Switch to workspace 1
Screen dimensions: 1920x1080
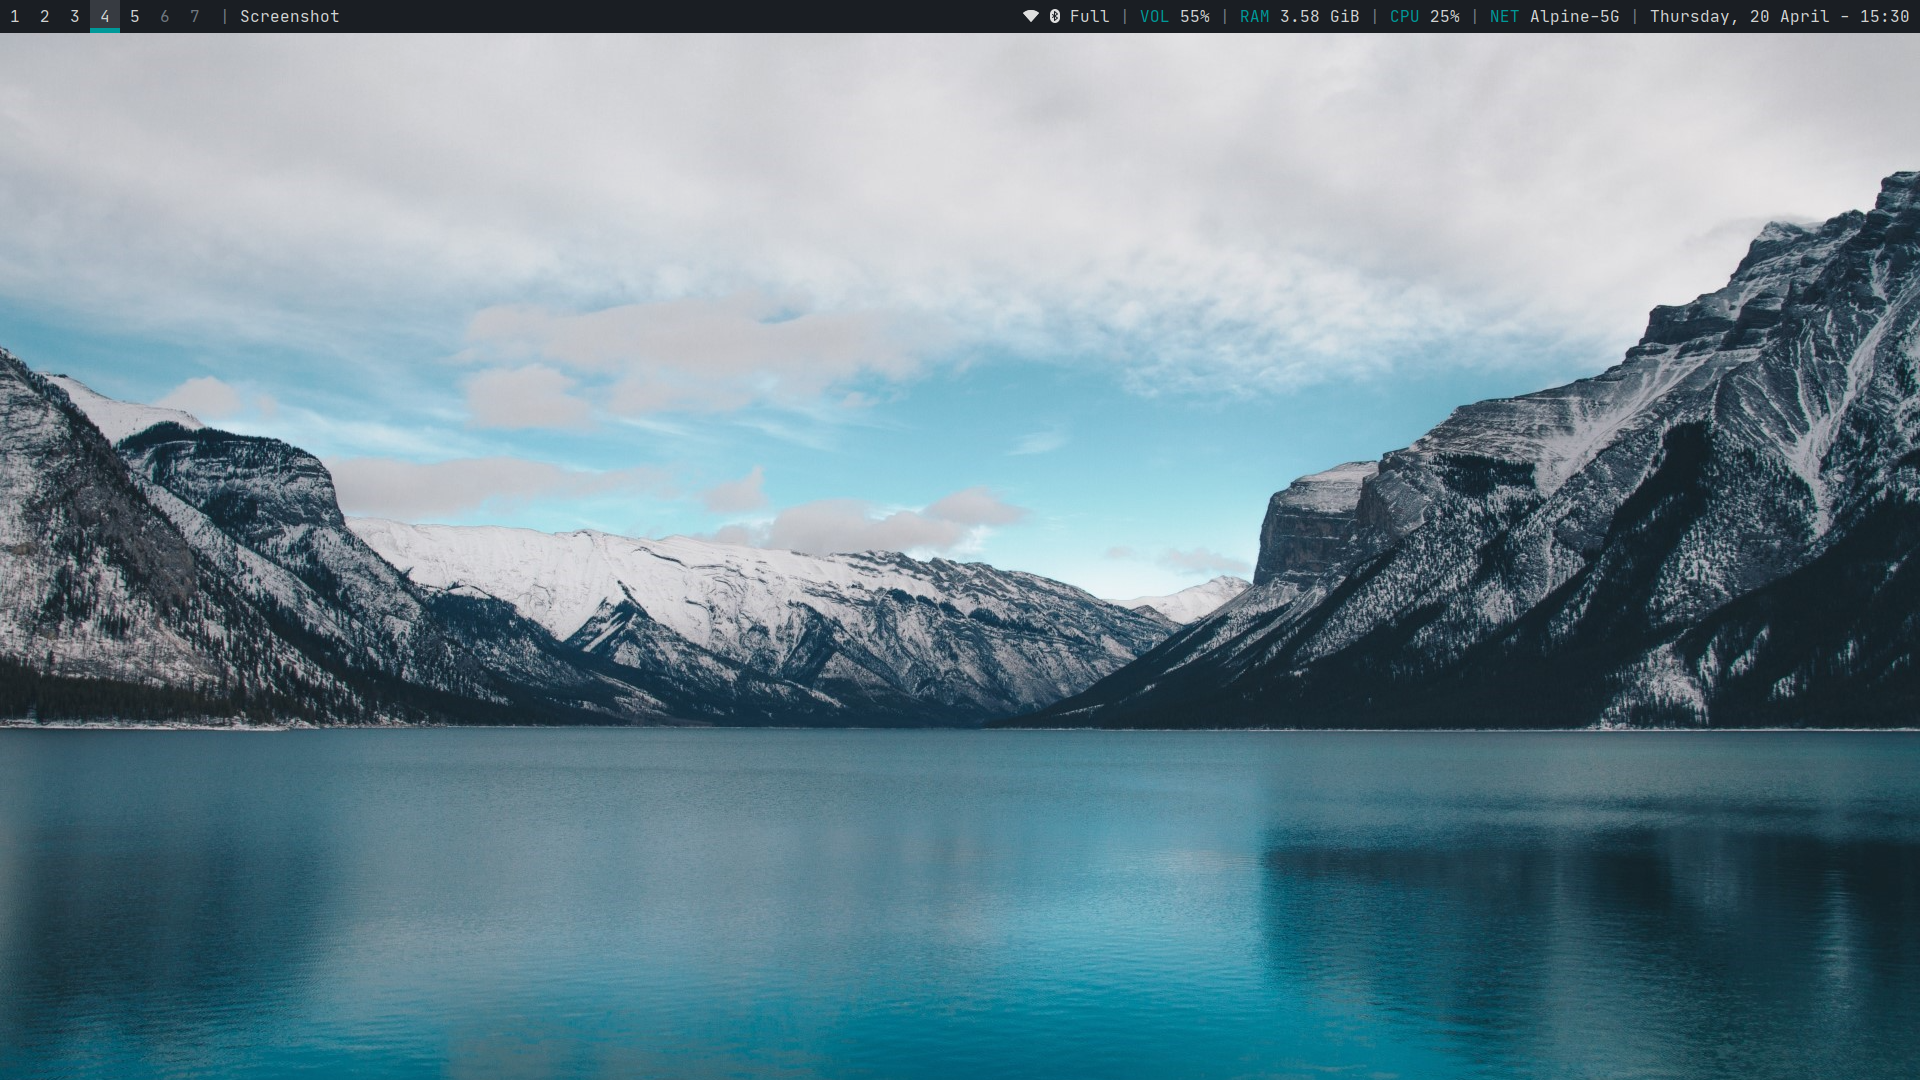pyautogui.click(x=15, y=16)
